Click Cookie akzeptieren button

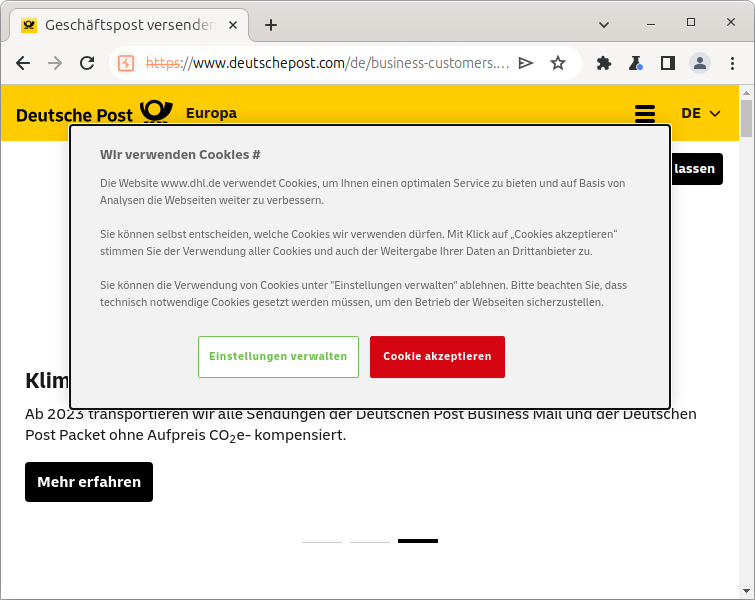pos(437,357)
